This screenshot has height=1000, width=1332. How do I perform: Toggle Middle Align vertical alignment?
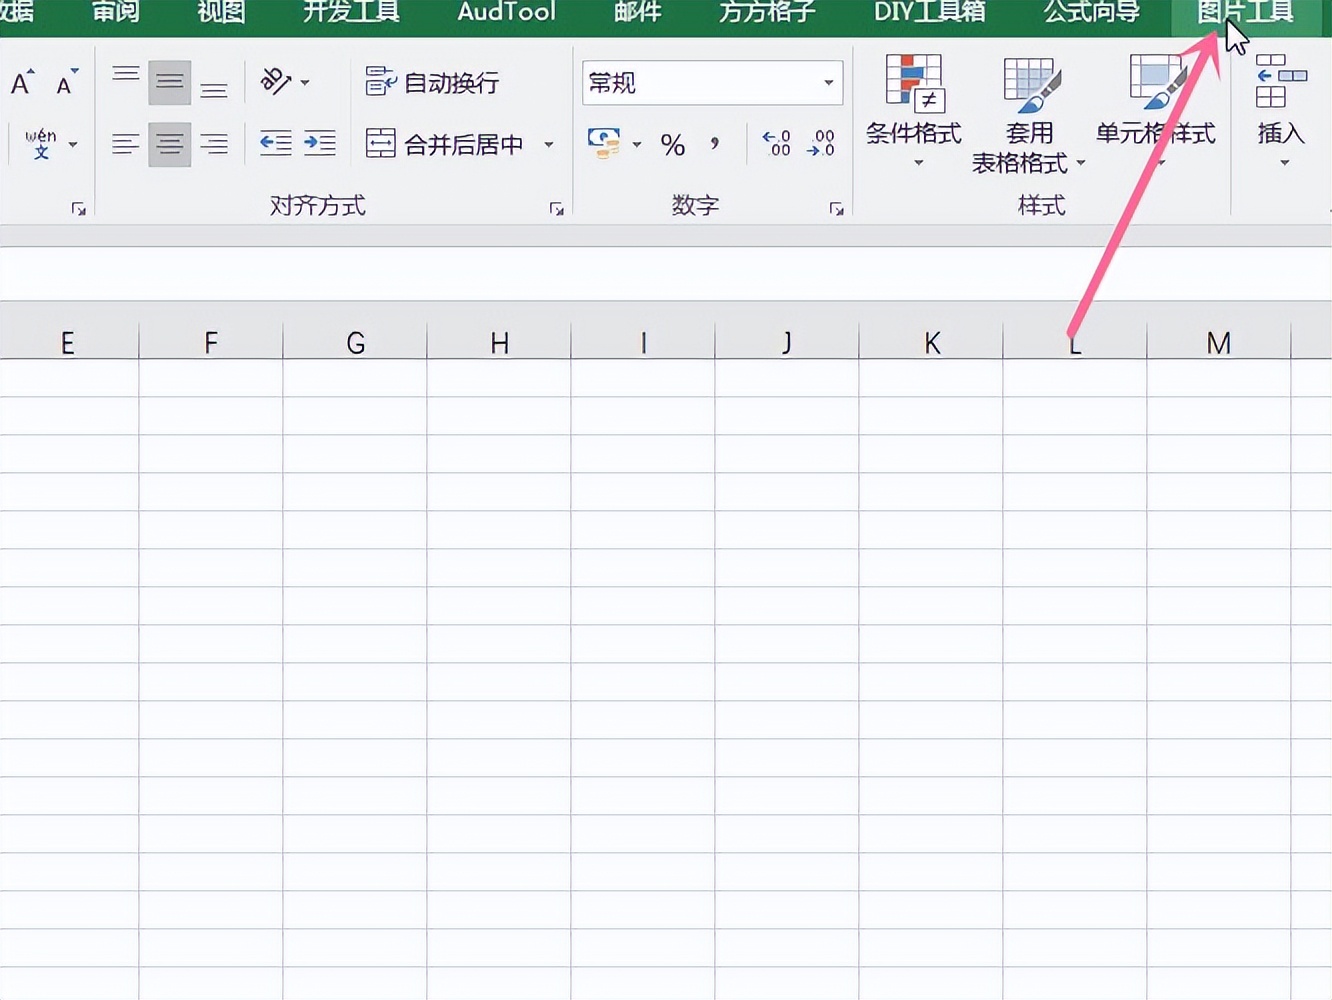169,82
